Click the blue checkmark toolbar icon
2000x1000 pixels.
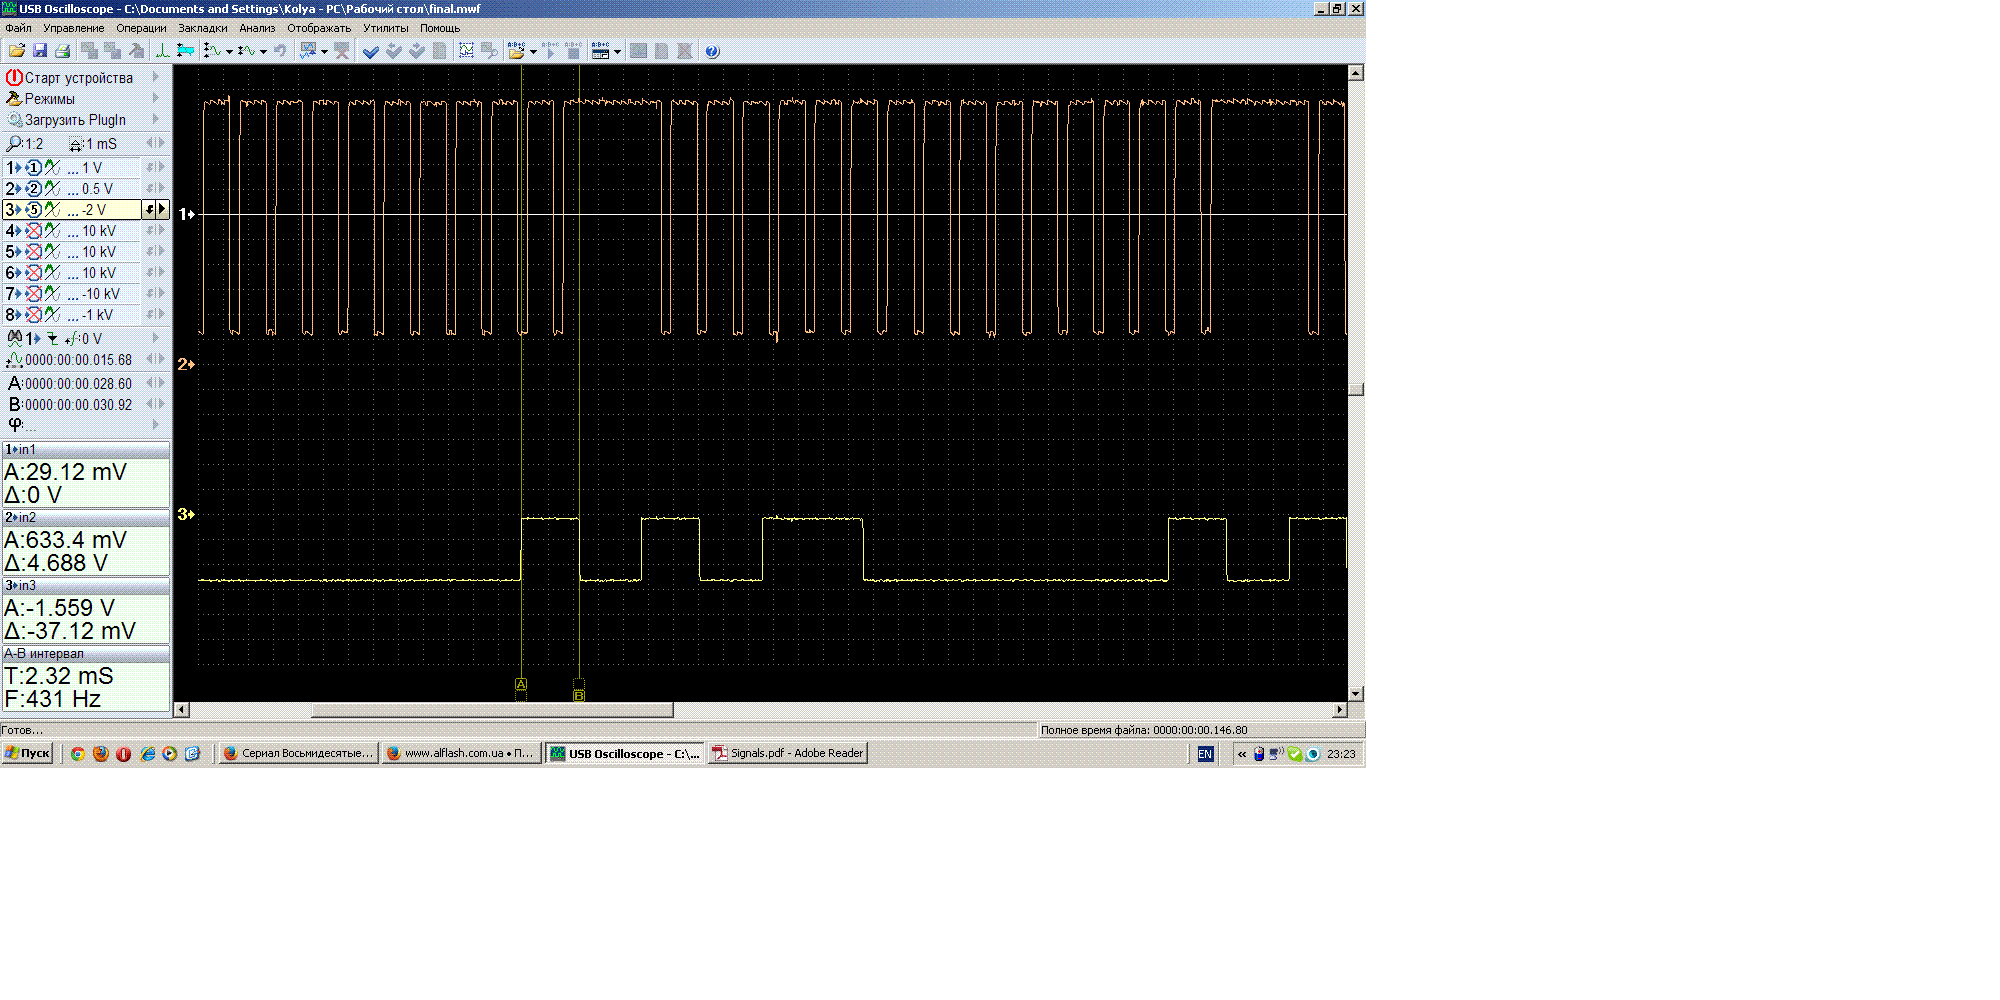[x=370, y=52]
